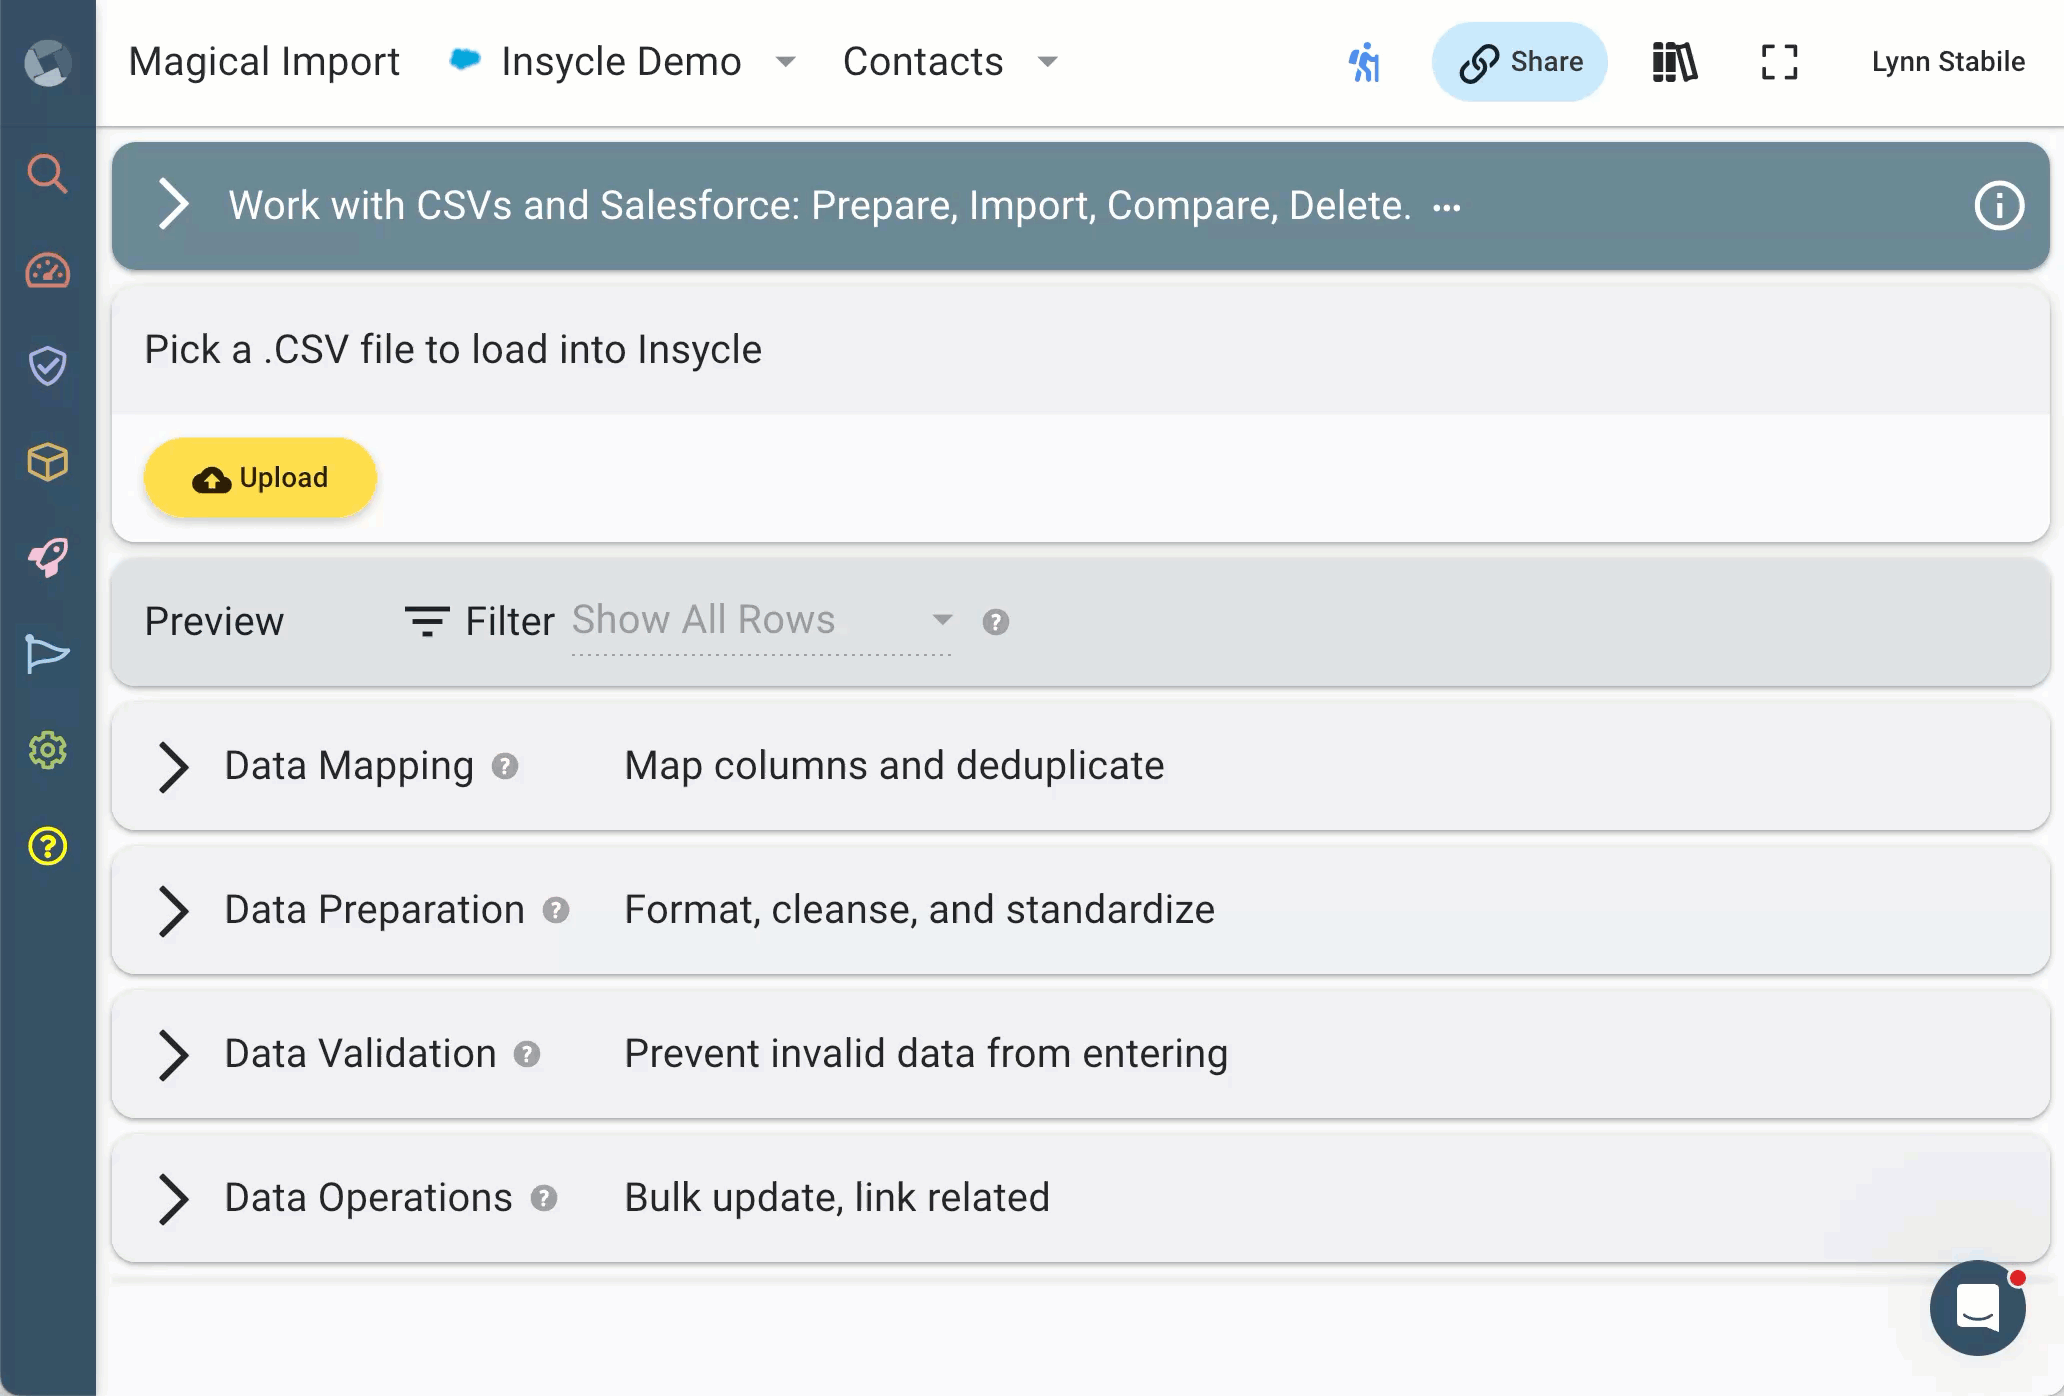Click the ellipsis after banner description
2064x1396 pixels.
1446,208
